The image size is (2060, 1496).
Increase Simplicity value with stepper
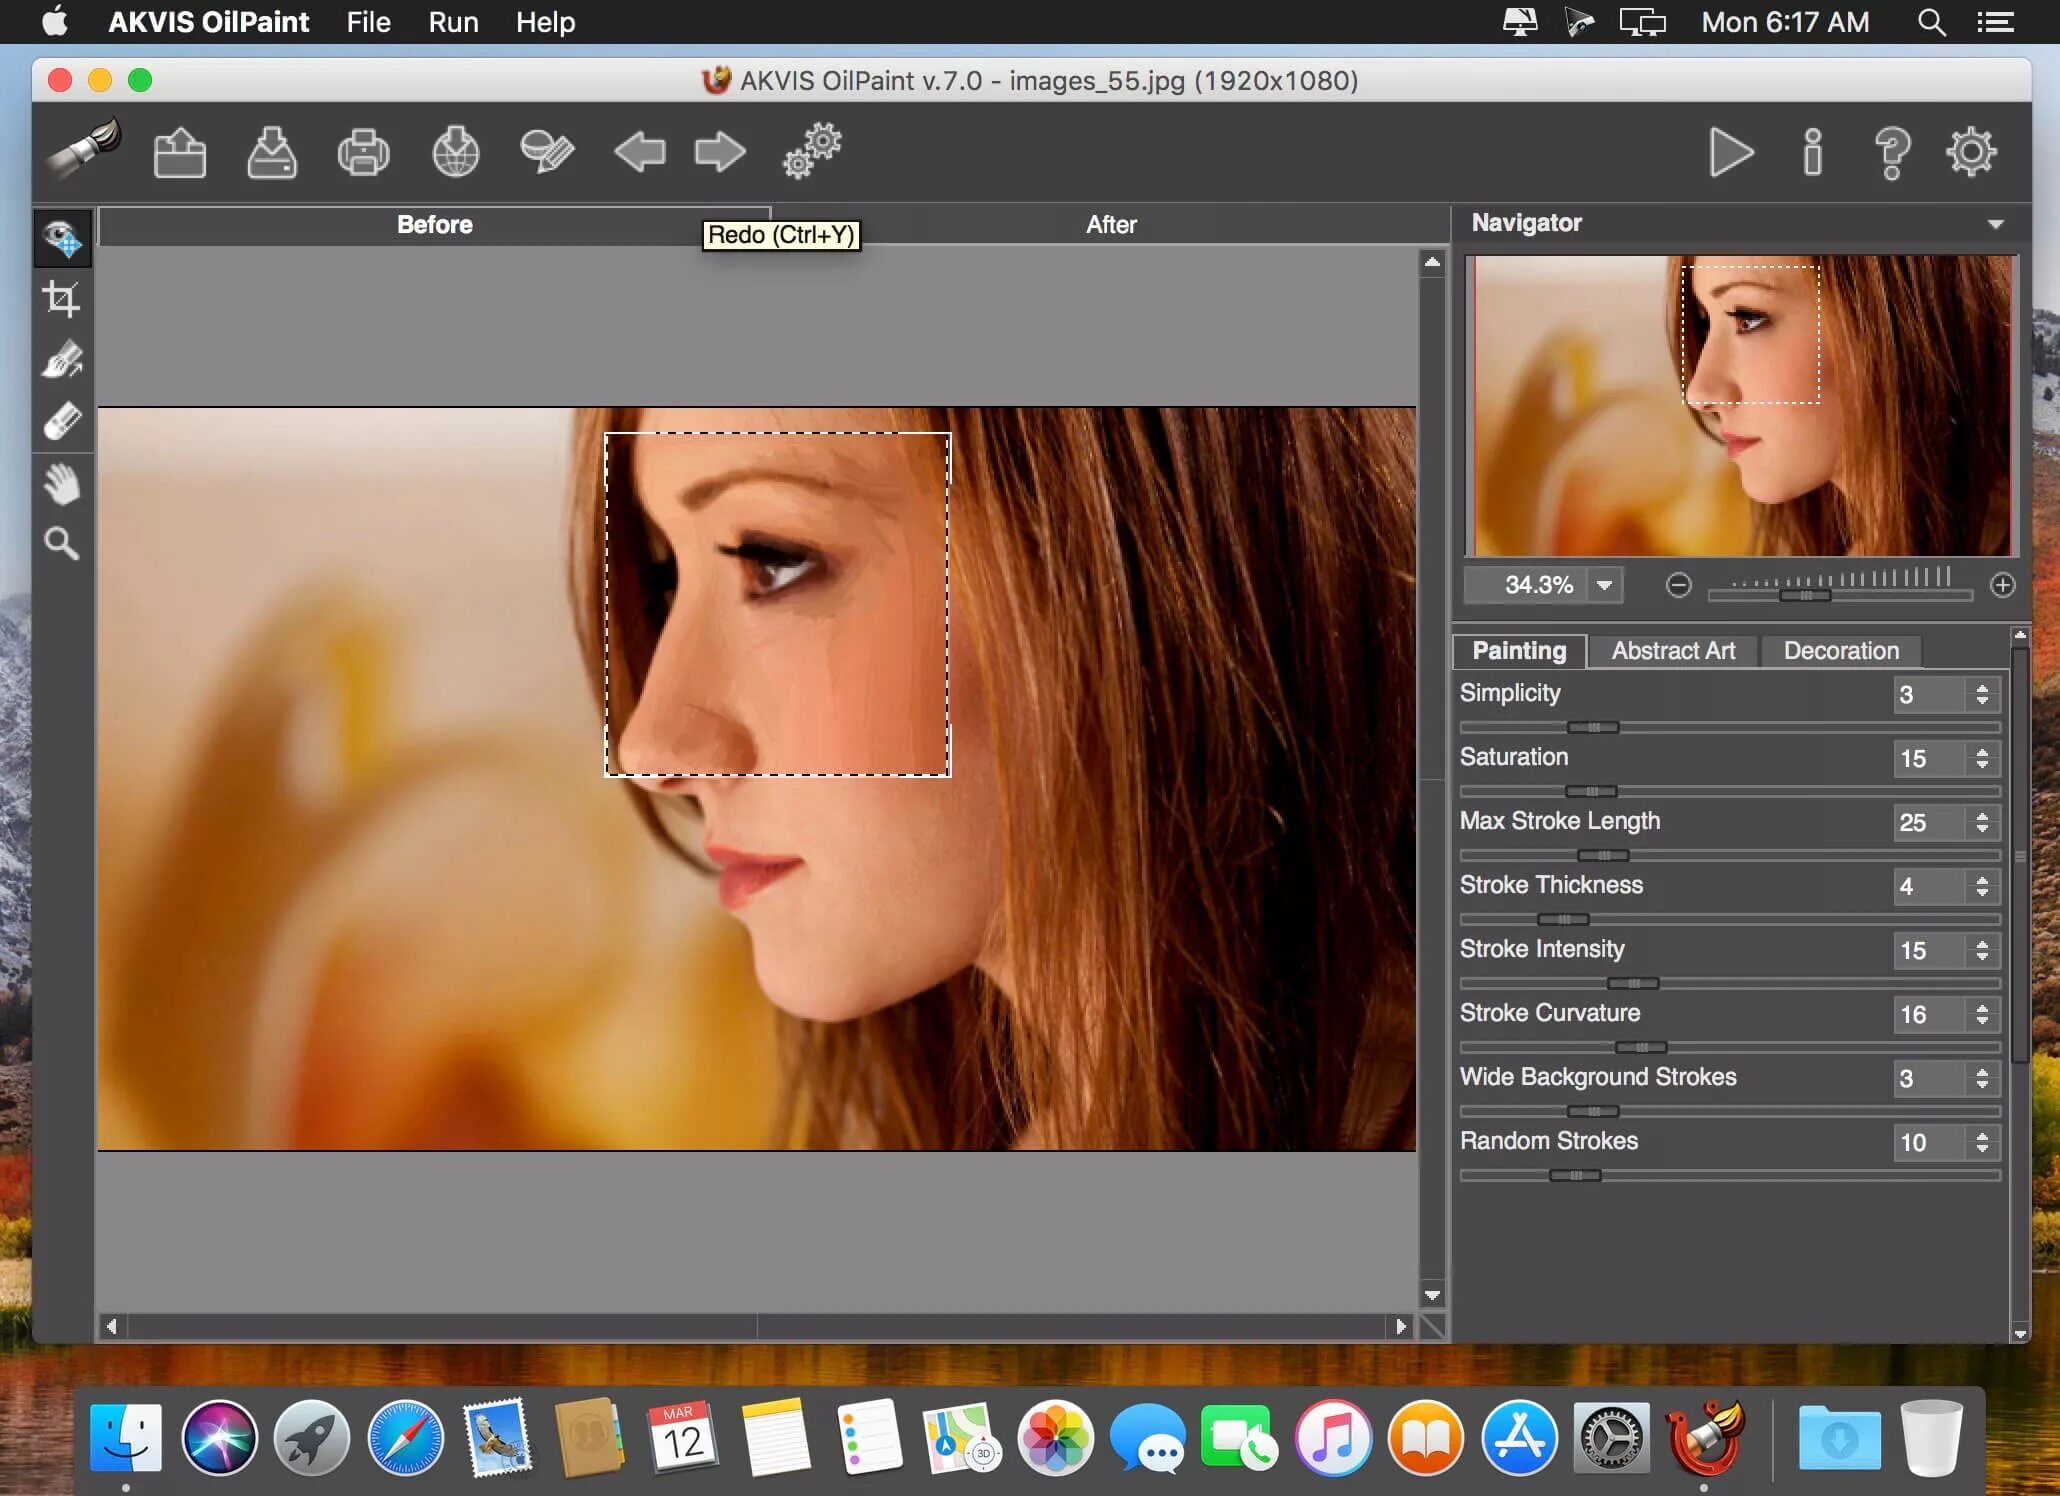point(1982,687)
